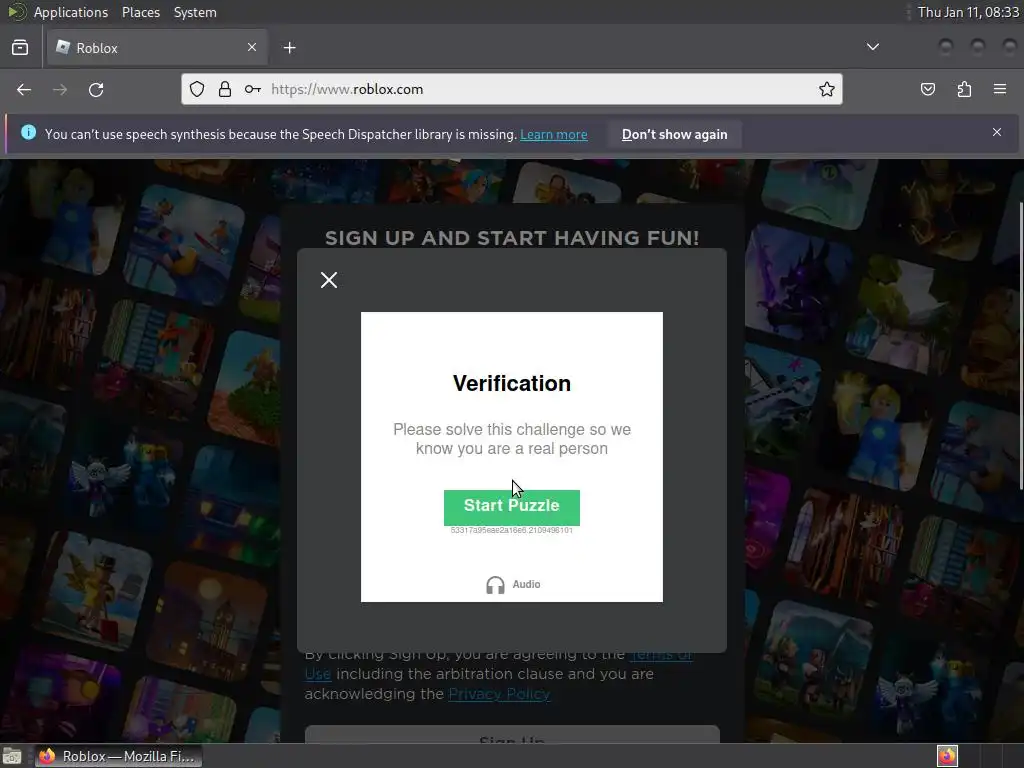Image resolution: width=1024 pixels, height=768 pixels.
Task: Dismiss the speech synthesis notification bar
Action: [x=997, y=132]
